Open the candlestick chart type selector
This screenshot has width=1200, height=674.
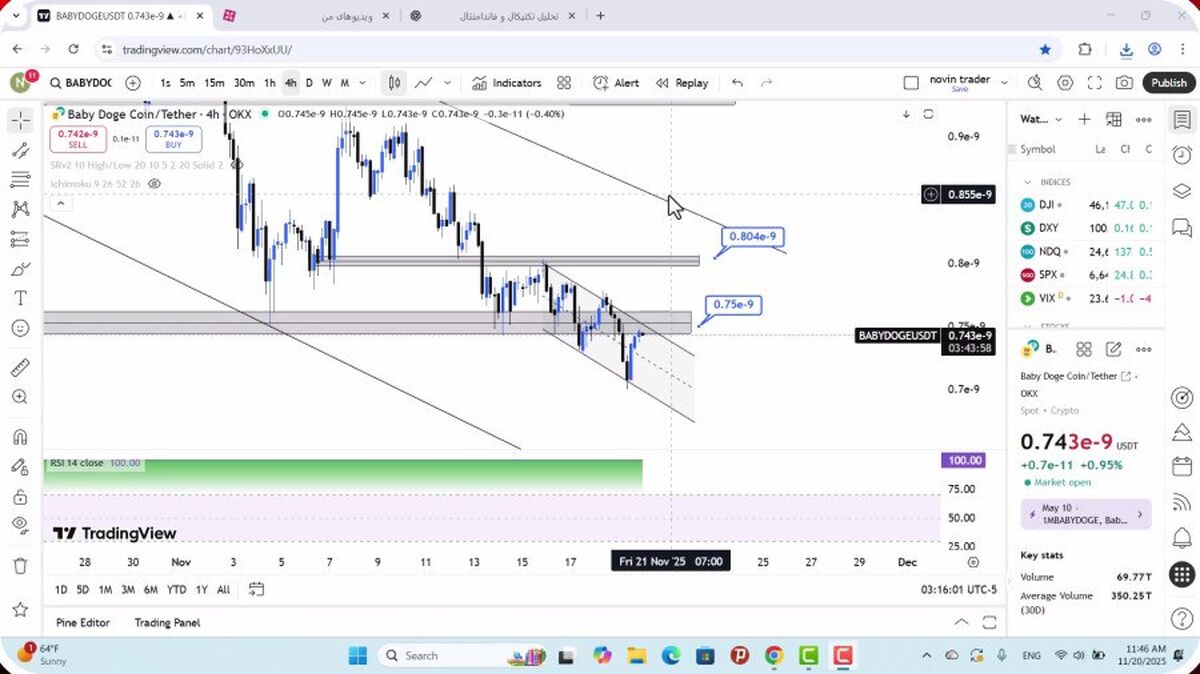coord(395,83)
